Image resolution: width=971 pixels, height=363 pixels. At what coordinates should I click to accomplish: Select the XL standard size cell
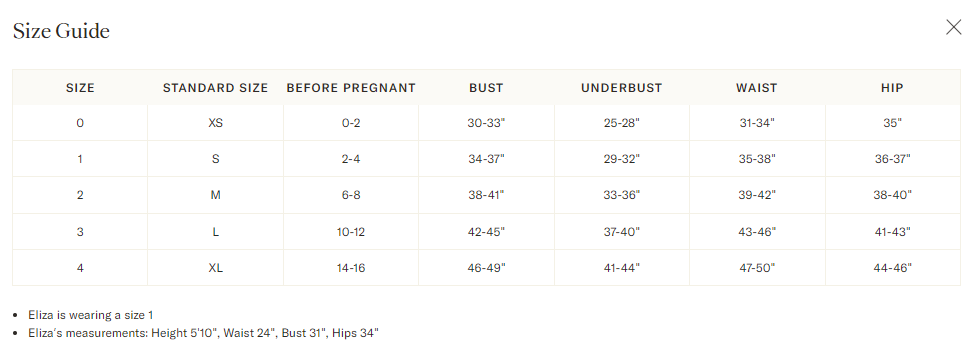[x=216, y=268]
